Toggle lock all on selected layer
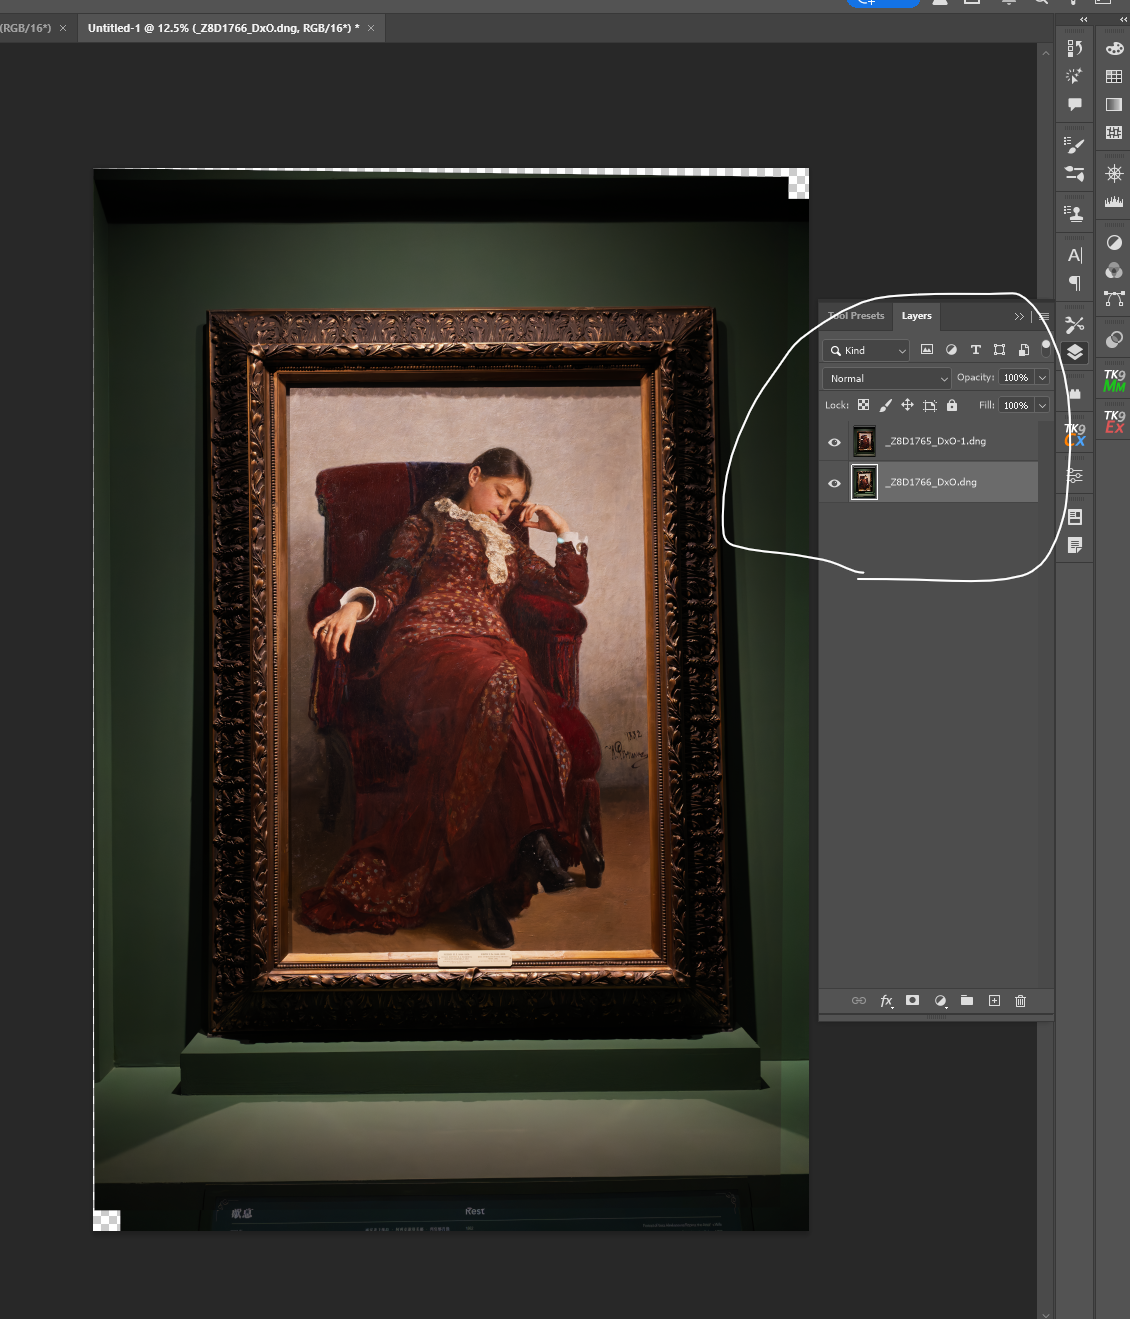The width and height of the screenshot is (1130, 1319). [x=952, y=405]
